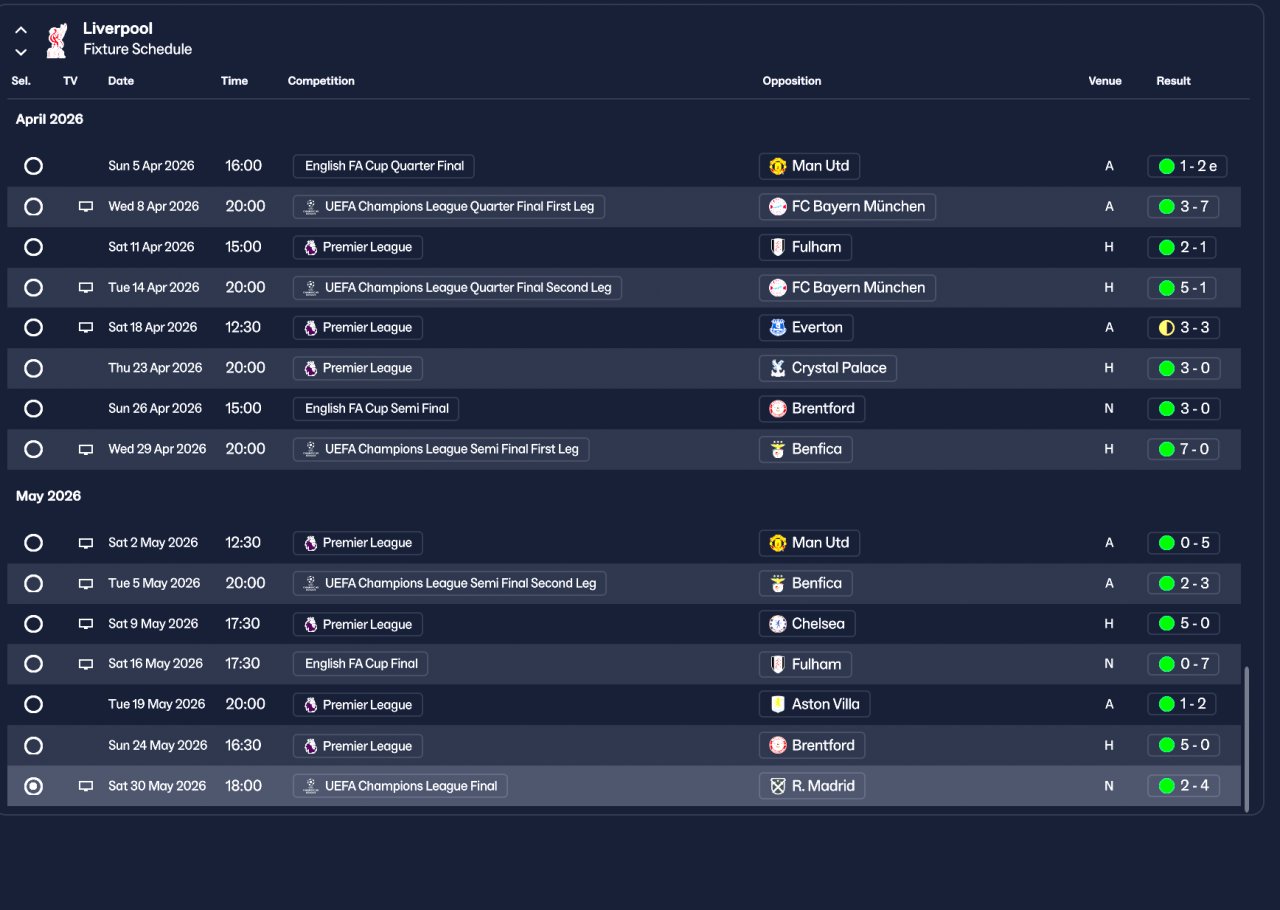1280x910 pixels.
Task: Open the English FA Cup Final competition
Action: [x=361, y=664]
